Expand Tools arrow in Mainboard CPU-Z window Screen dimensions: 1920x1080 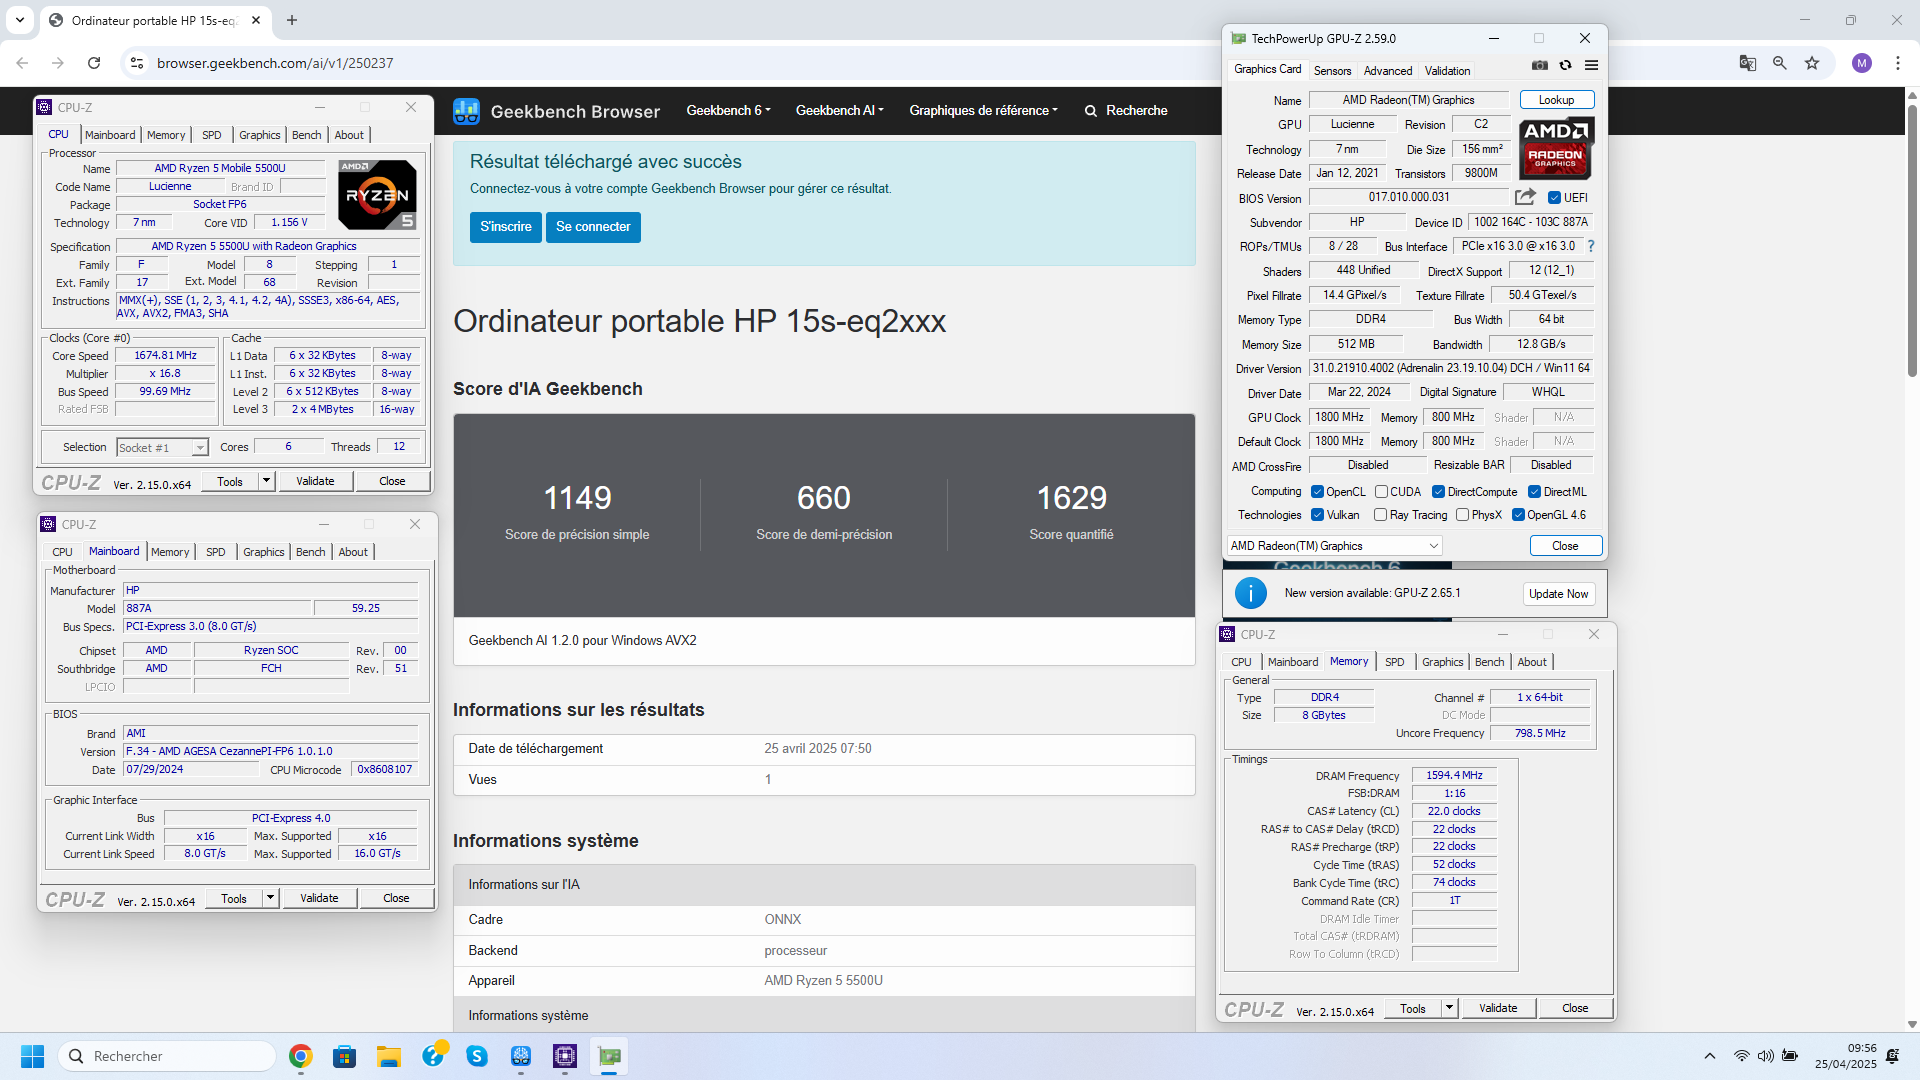pyautogui.click(x=270, y=898)
